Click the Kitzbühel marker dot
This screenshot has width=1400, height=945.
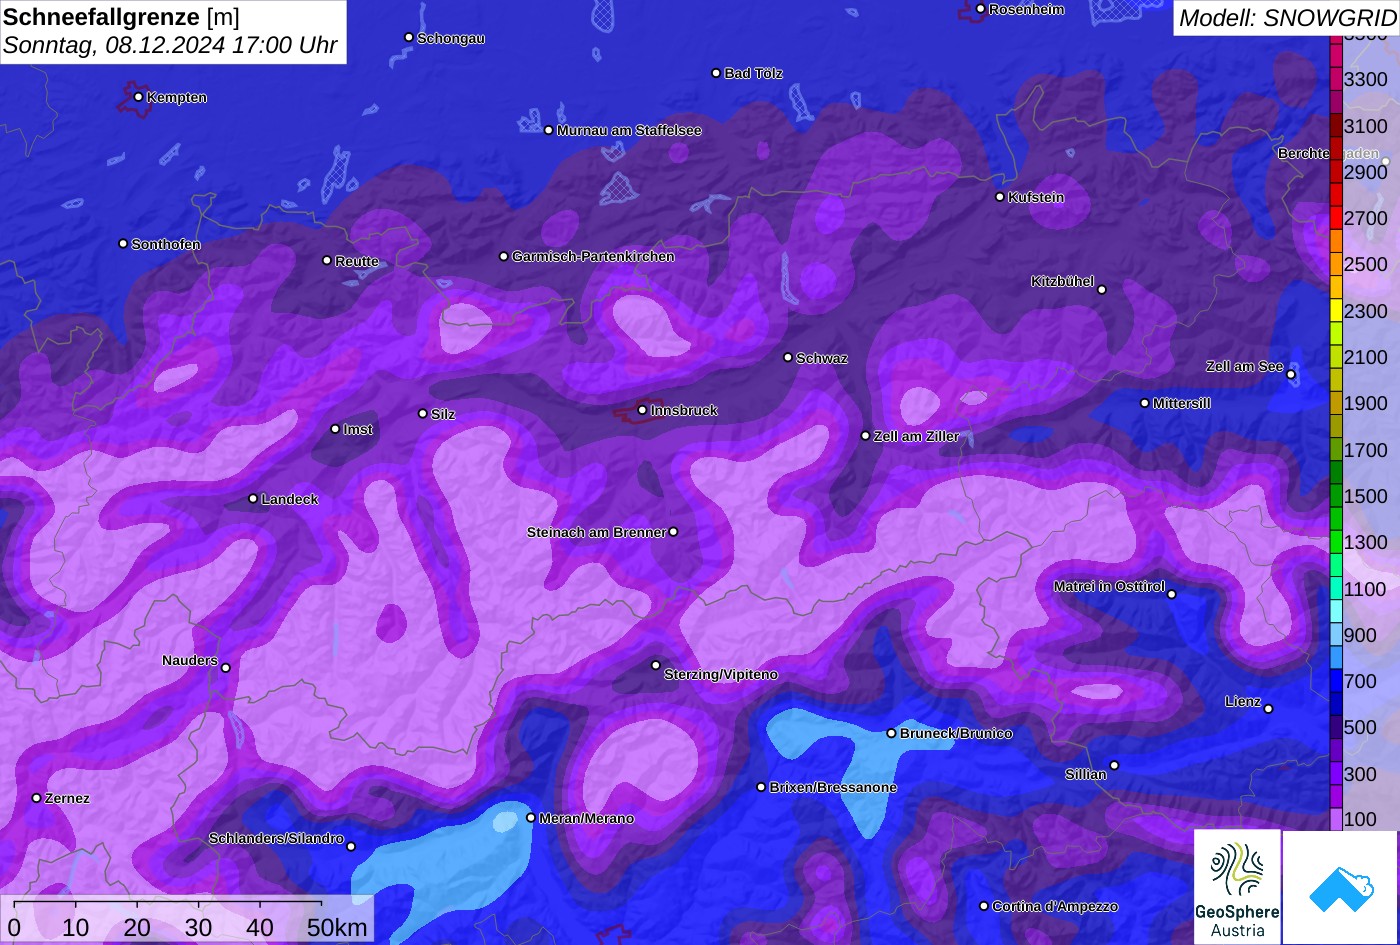click(1102, 290)
